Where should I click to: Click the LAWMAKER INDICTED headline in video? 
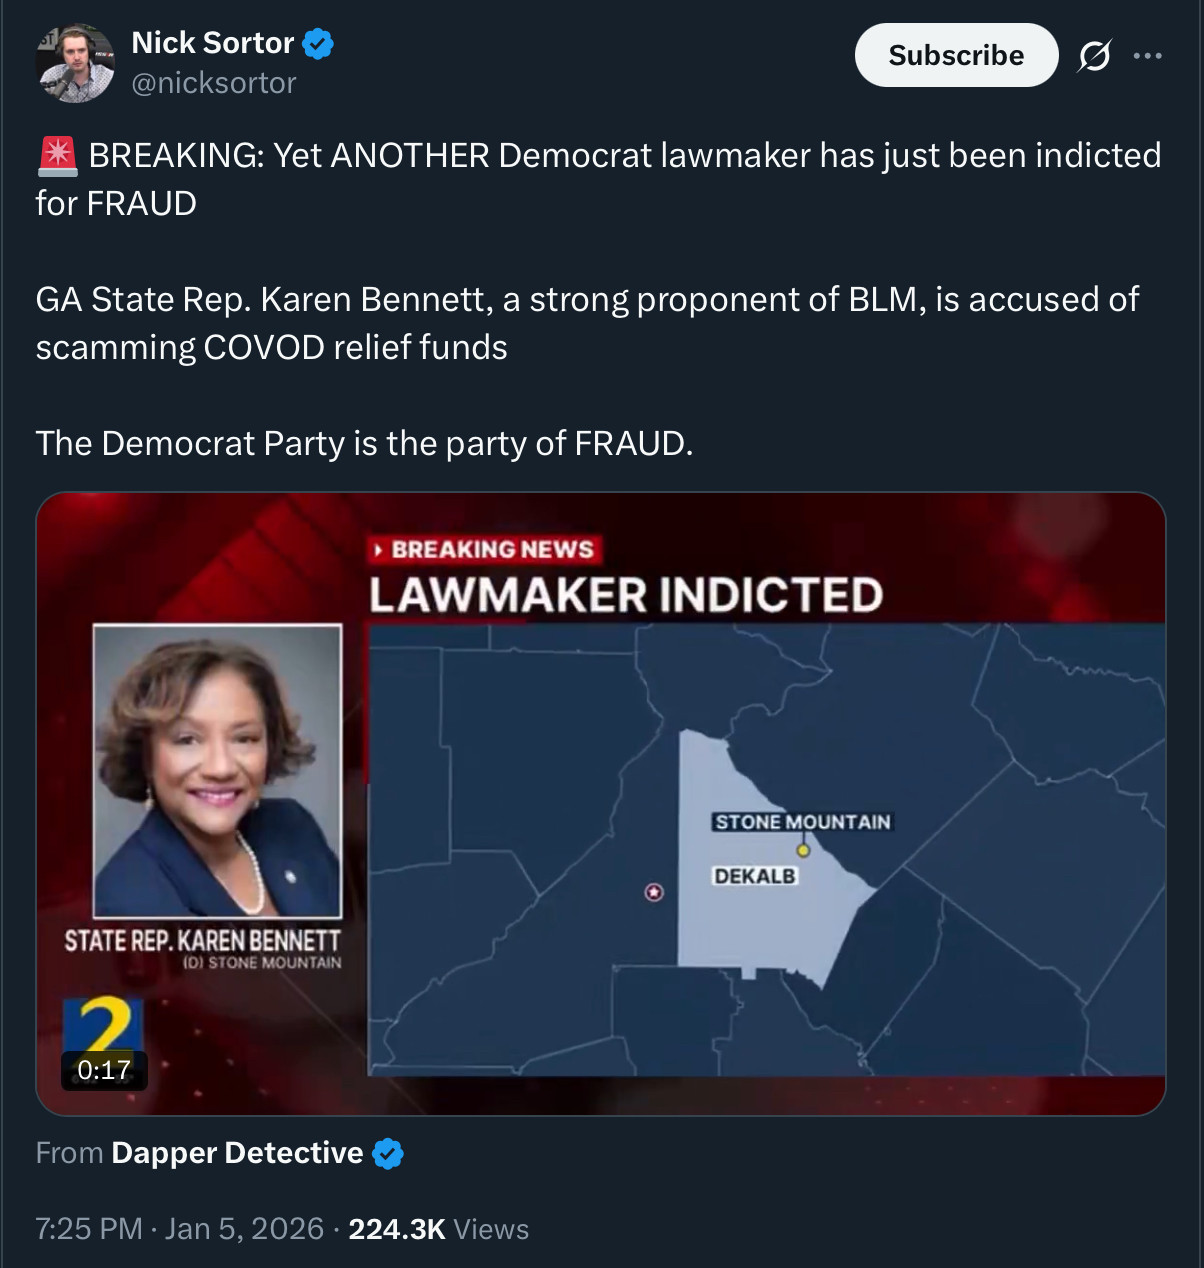tap(626, 595)
